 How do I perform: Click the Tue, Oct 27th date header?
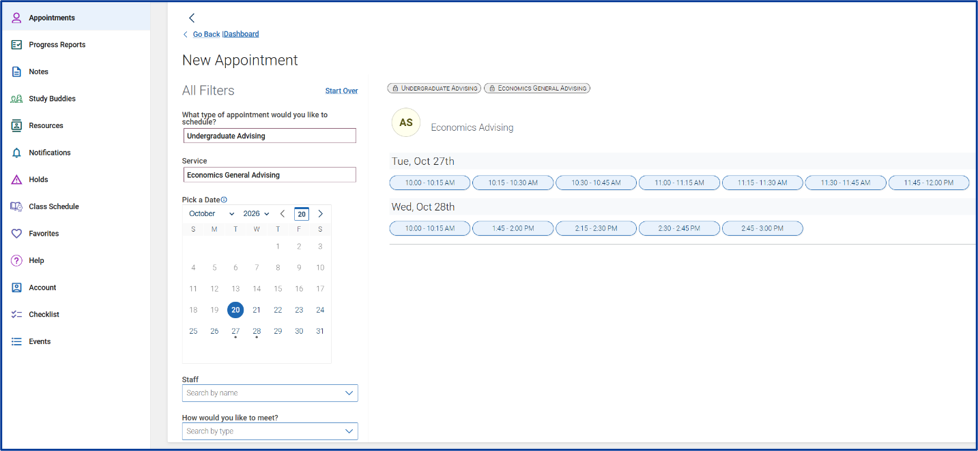click(423, 162)
